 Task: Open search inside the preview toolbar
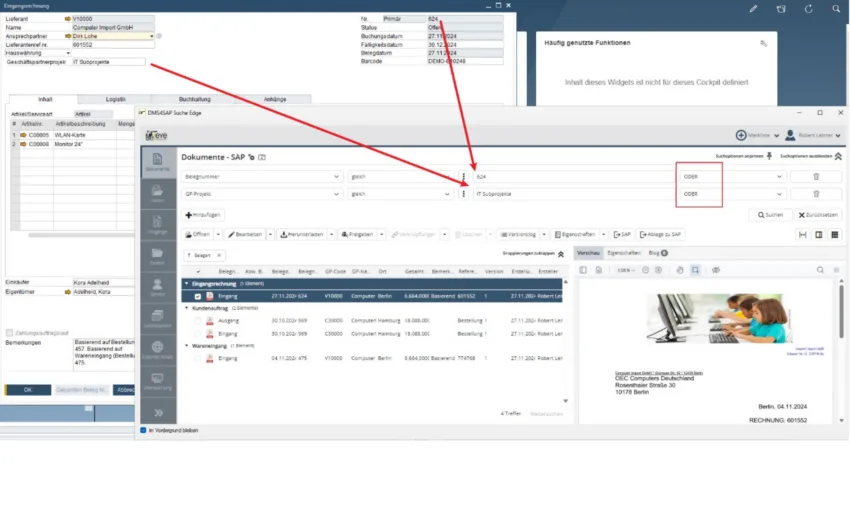click(820, 270)
